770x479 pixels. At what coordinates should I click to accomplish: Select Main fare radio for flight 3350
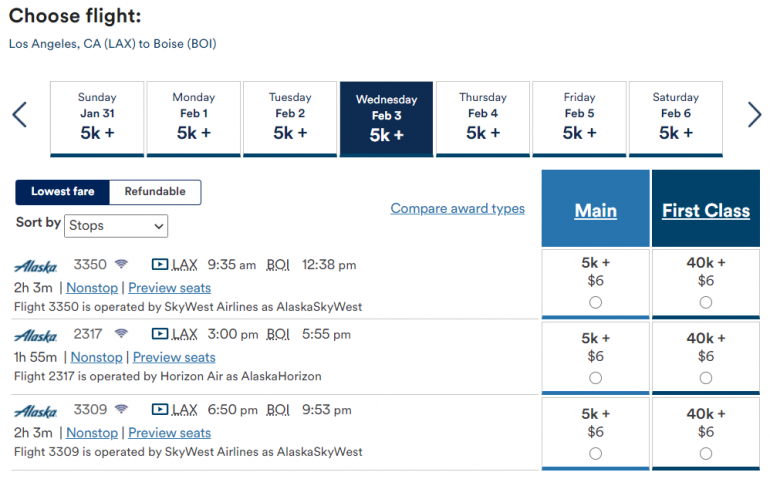[x=596, y=303]
